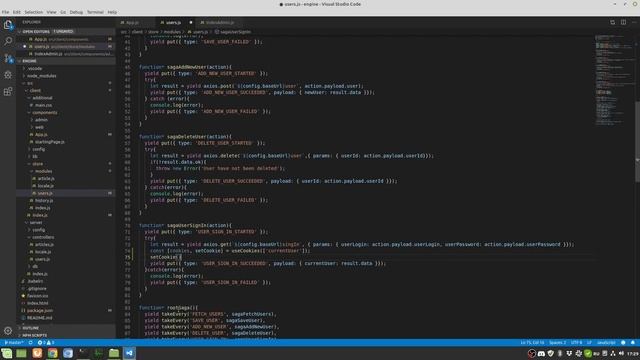Click the sagaUserSignIn breadcrumb
The height and width of the screenshot is (360, 640).
(233, 32)
